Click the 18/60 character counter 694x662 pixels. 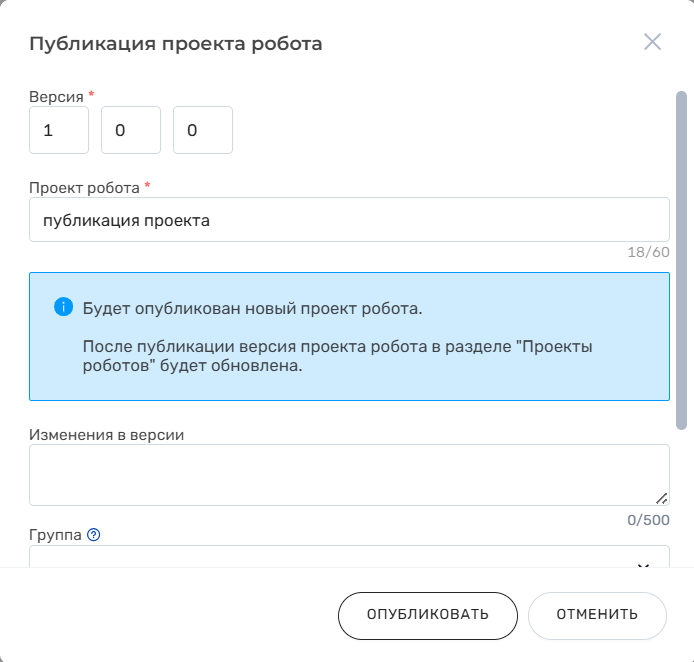pyautogui.click(x=648, y=252)
